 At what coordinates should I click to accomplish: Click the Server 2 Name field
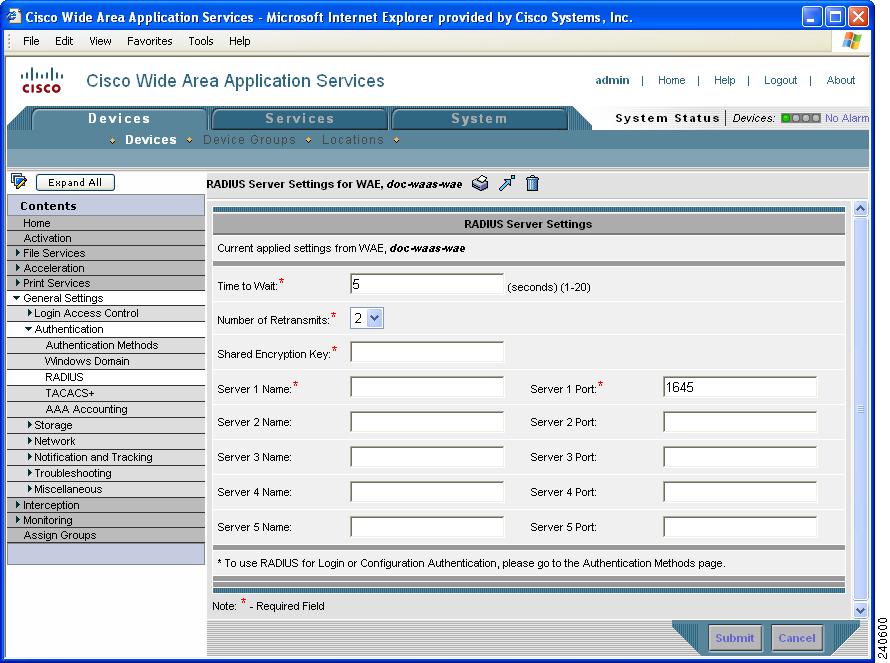coord(427,422)
